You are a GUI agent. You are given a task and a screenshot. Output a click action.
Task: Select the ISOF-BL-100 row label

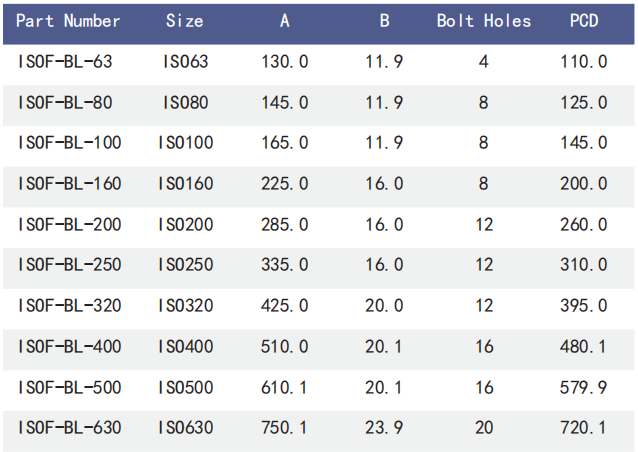[x=69, y=143]
